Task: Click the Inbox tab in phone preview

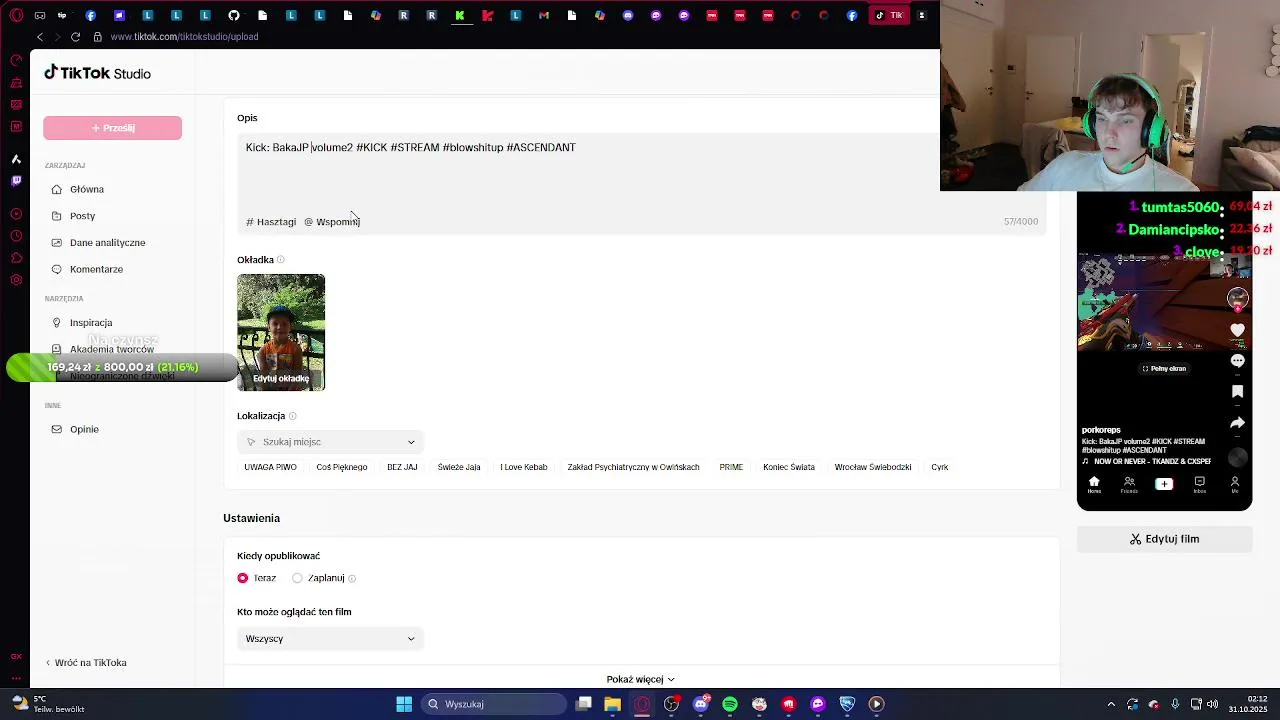Action: pos(1199,485)
